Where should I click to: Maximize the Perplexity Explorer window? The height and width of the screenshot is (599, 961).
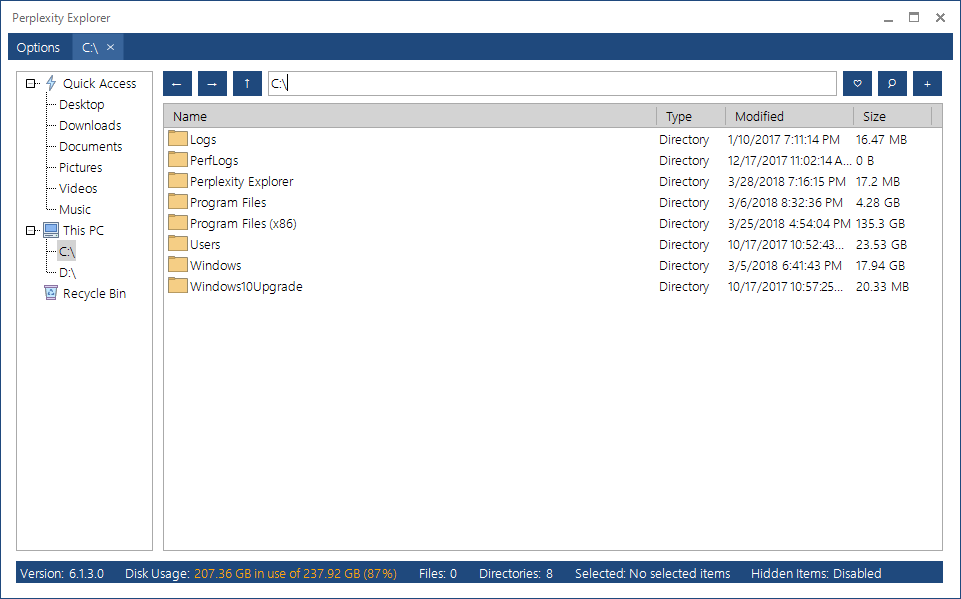914,18
